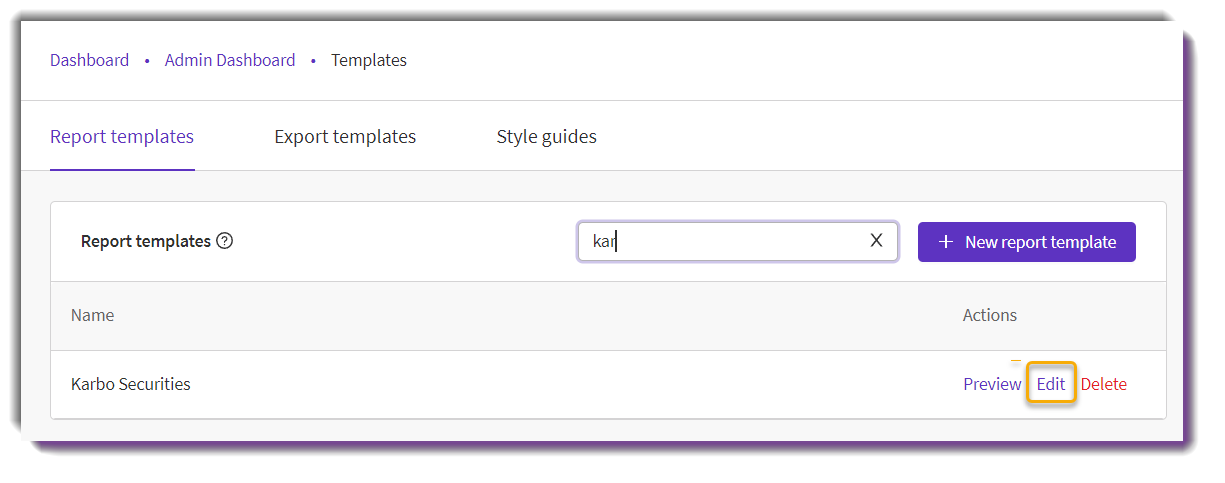This screenshot has height=483, width=1225.
Task: Open the Report templates tab
Action: click(x=122, y=137)
